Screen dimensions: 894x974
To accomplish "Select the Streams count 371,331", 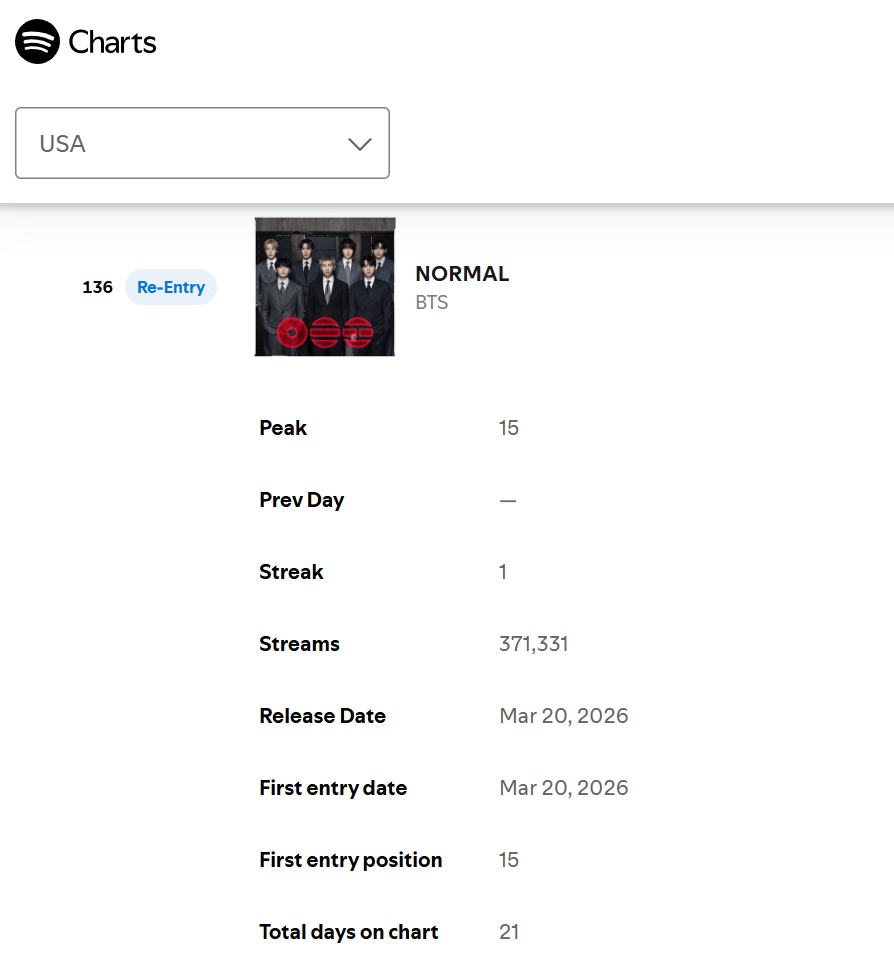I will (x=534, y=644).
